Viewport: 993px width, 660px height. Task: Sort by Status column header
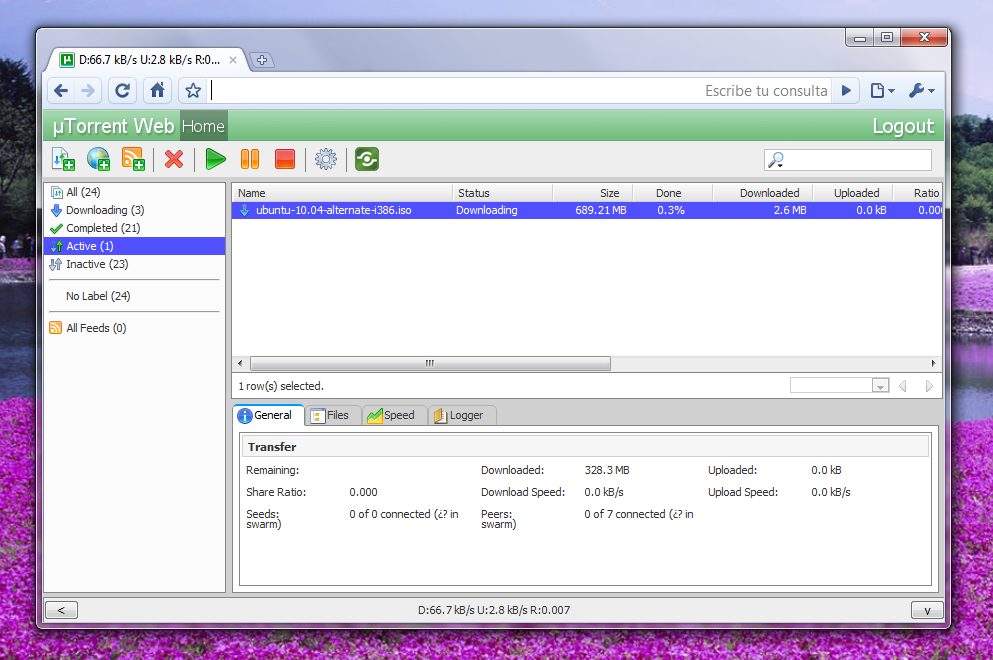point(502,193)
